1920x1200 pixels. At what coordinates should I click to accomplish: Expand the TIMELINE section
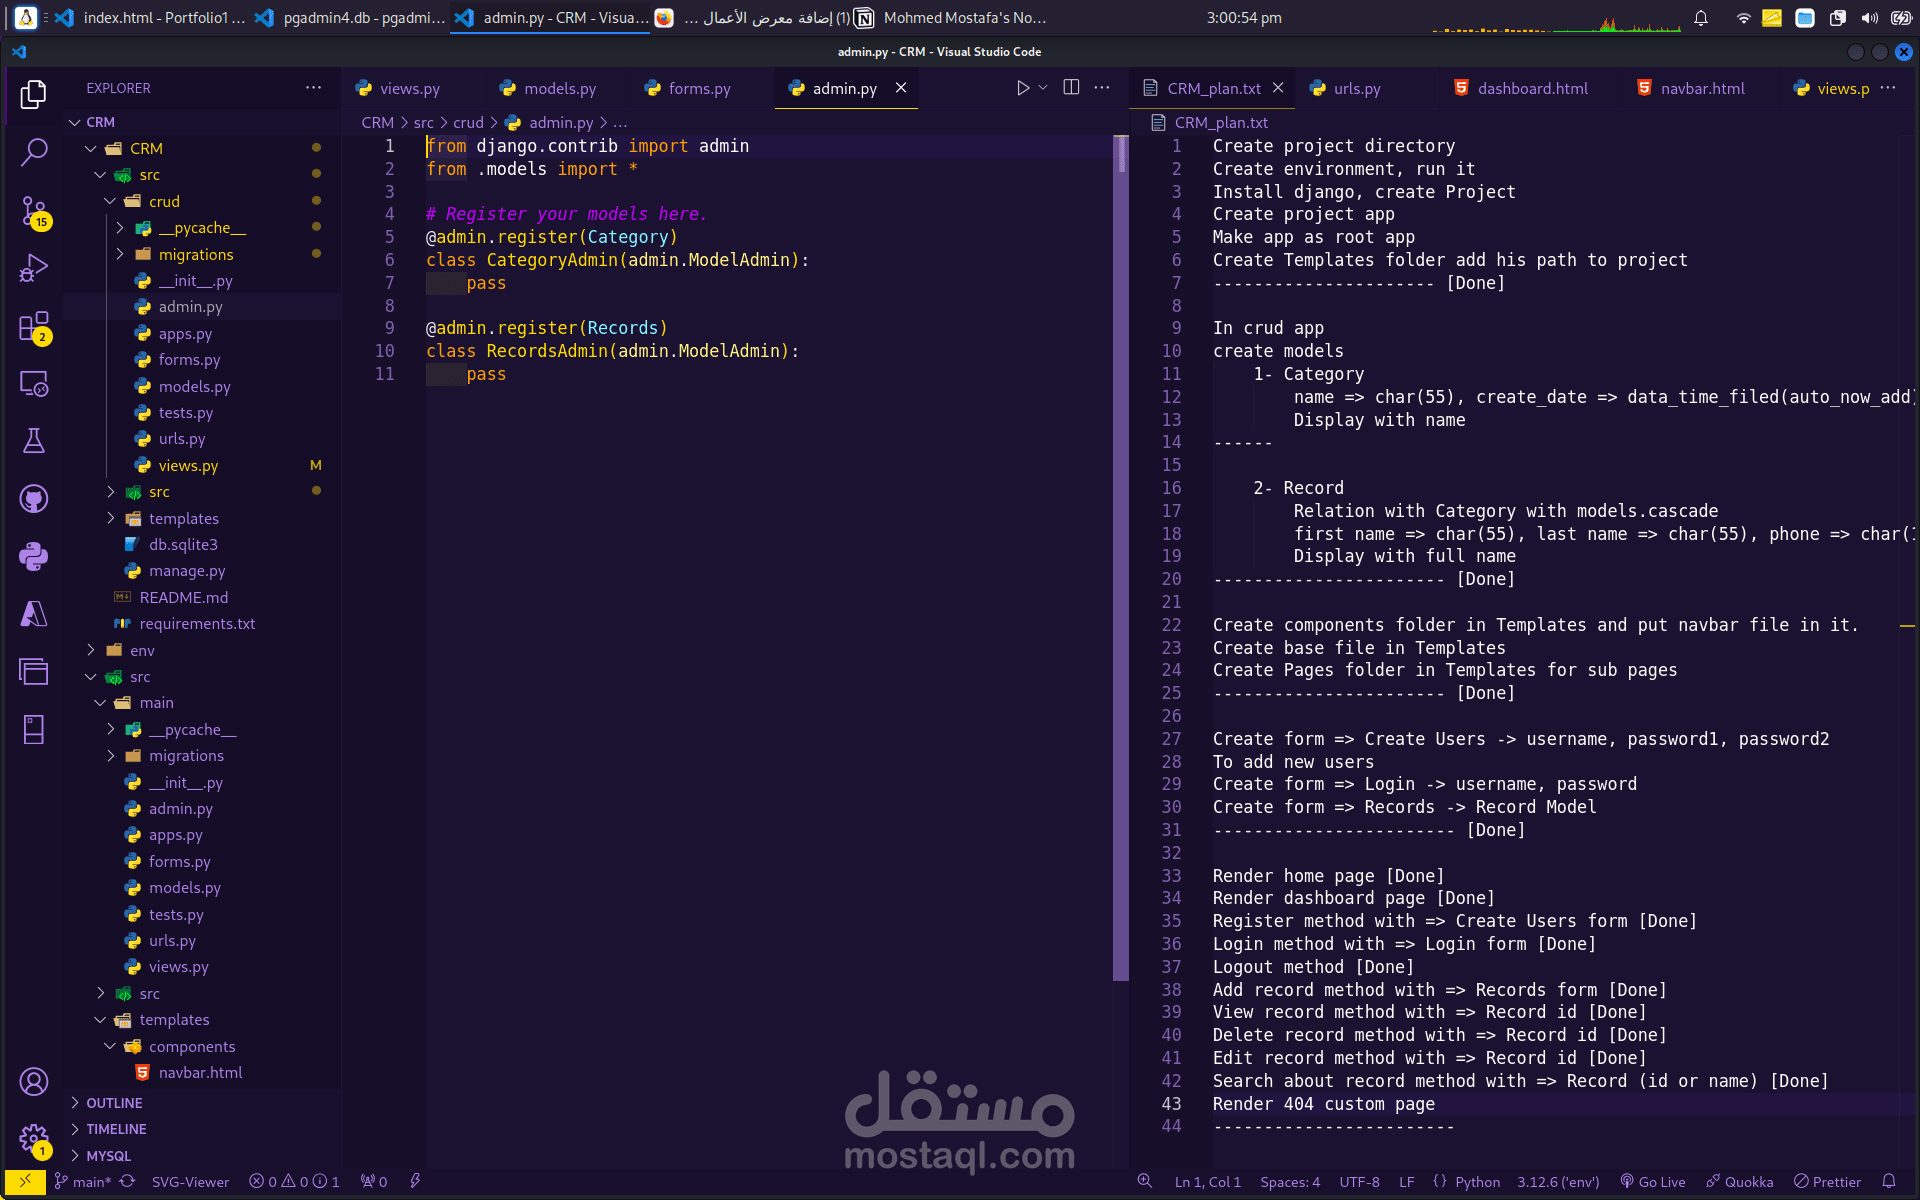(116, 1129)
